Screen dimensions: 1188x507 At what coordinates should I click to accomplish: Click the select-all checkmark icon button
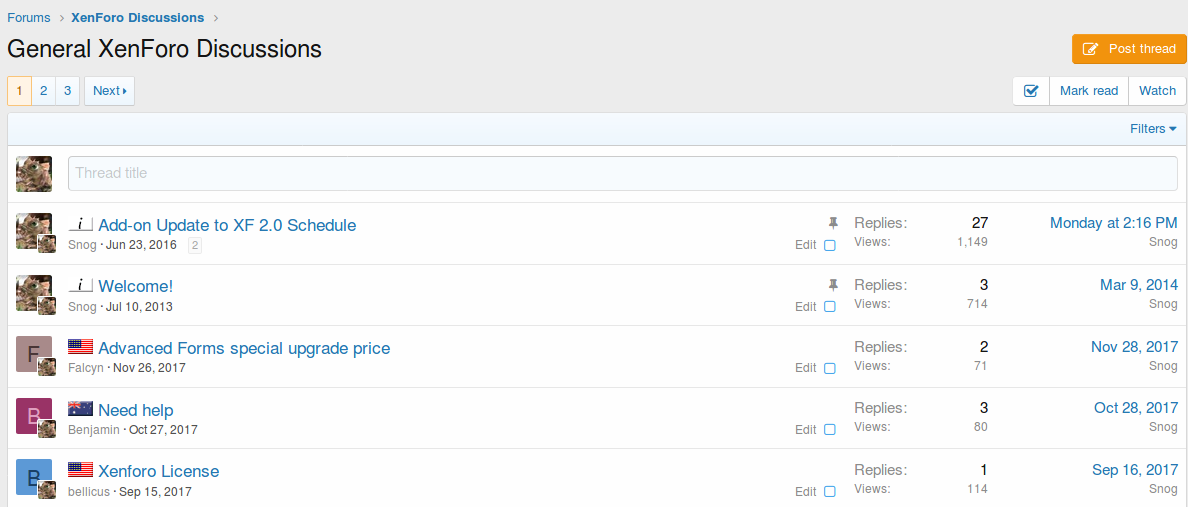[x=1031, y=91]
